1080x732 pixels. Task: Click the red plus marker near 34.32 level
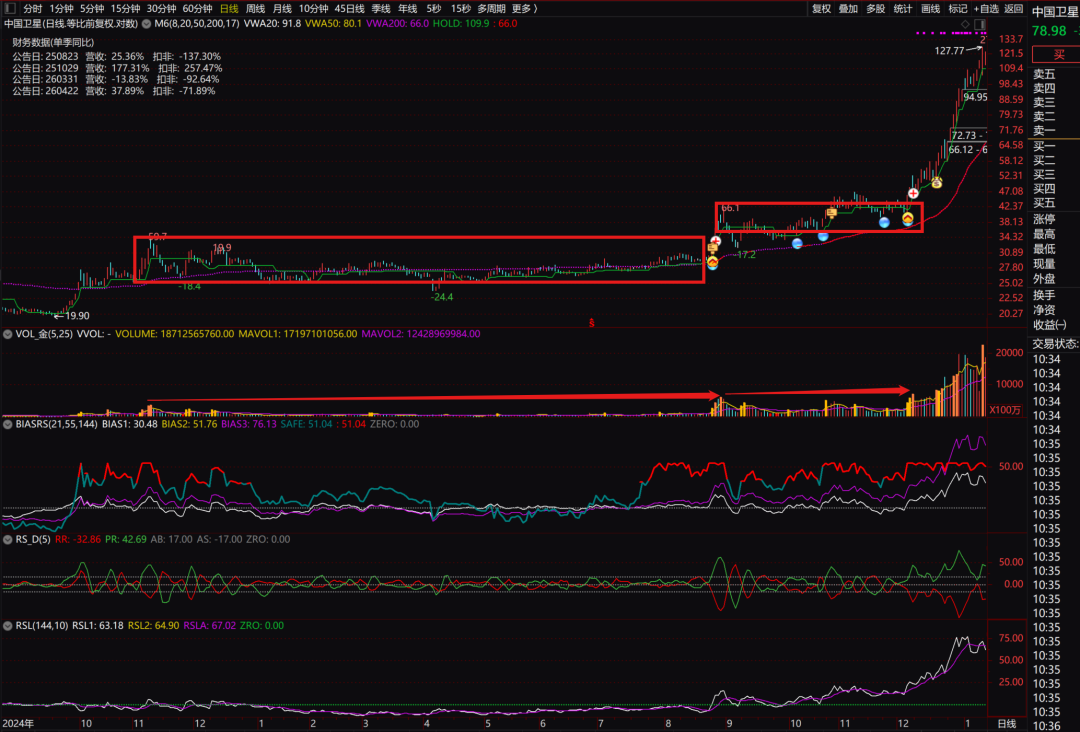(x=716, y=241)
